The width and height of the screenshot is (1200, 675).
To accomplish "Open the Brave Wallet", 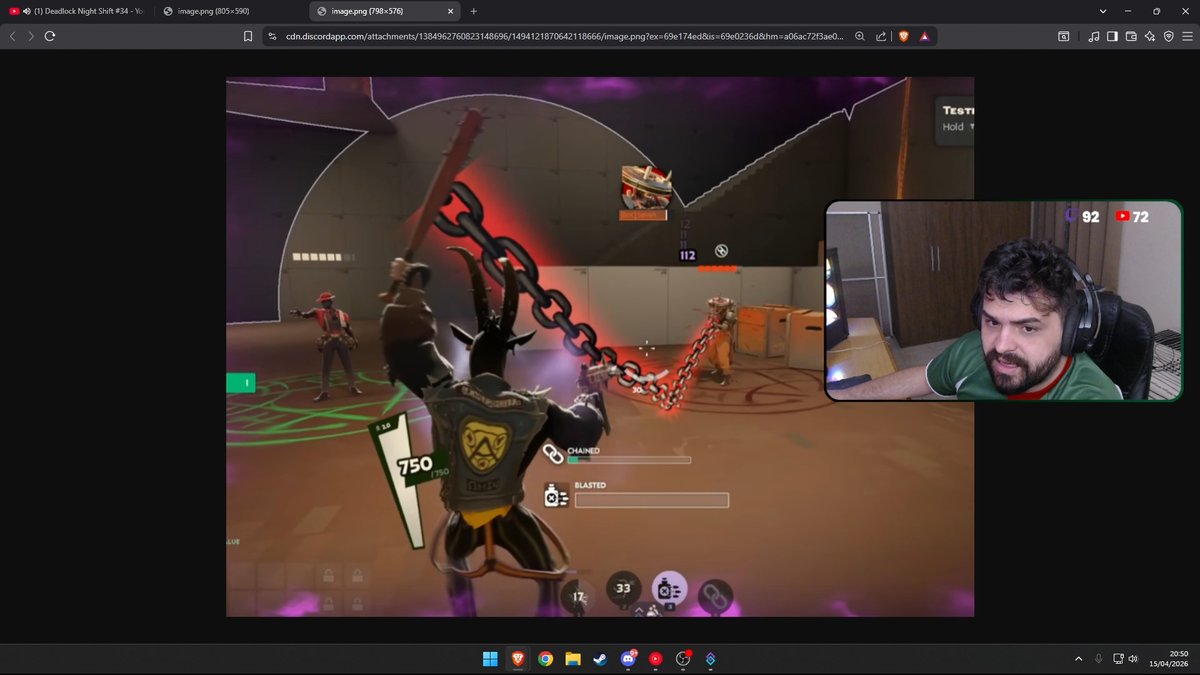I will (1132, 36).
